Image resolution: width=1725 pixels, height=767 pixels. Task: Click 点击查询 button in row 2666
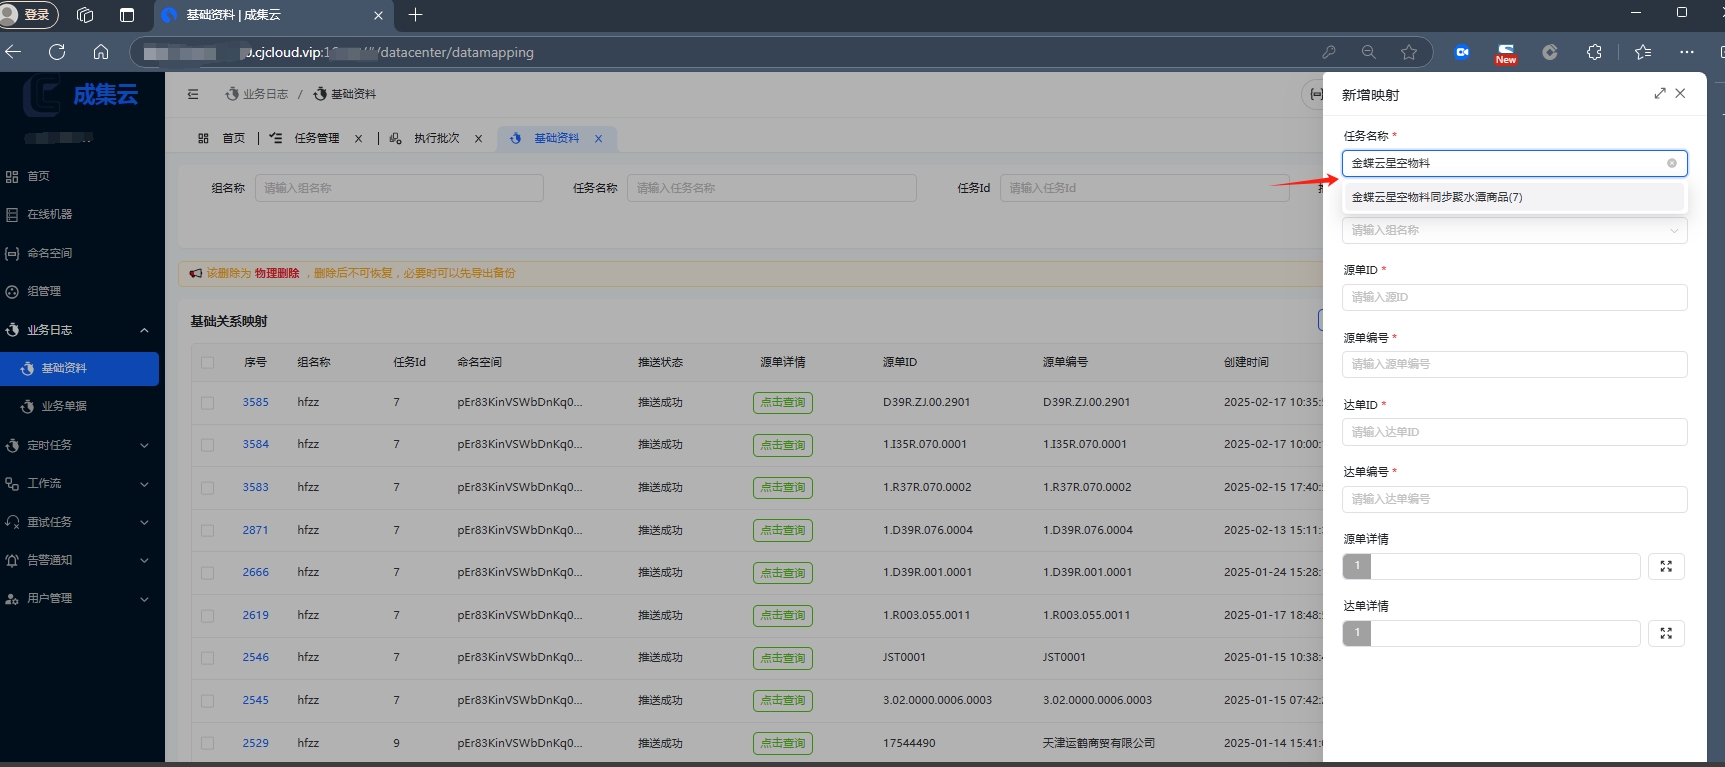(x=782, y=573)
